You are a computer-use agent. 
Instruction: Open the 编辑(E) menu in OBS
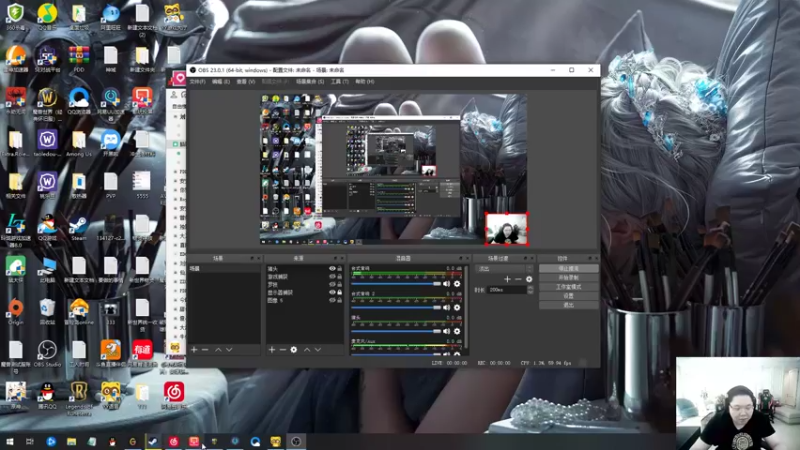click(221, 82)
